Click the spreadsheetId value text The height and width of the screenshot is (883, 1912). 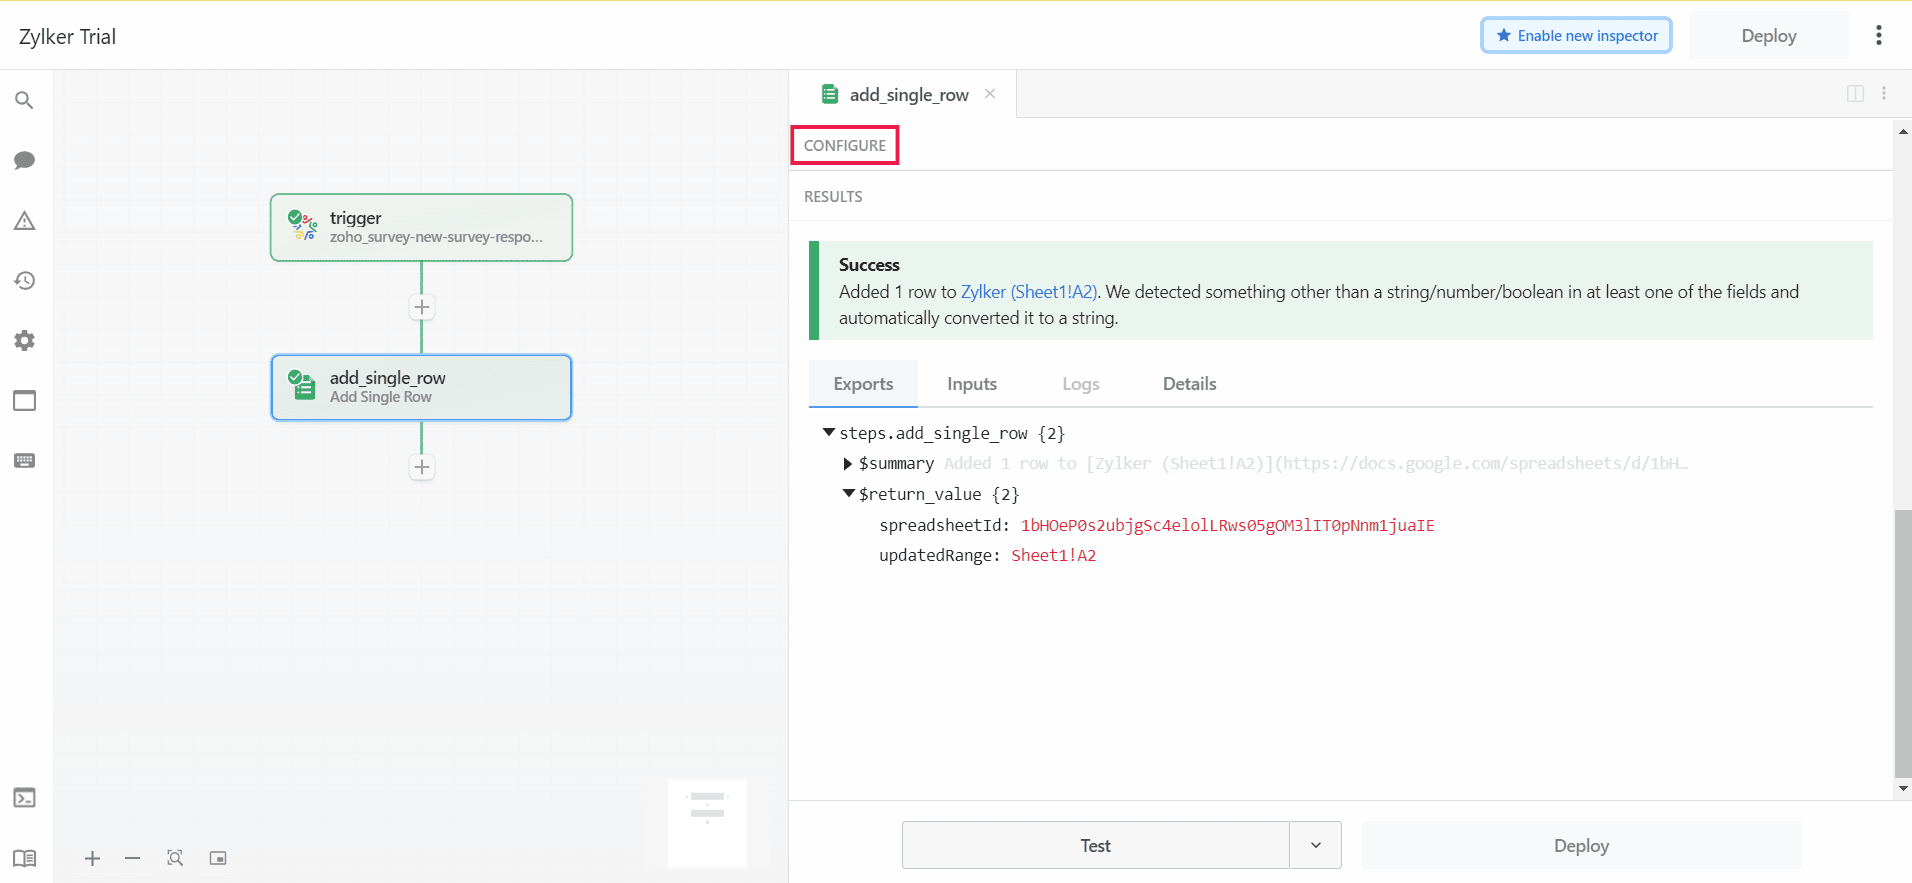point(1227,525)
